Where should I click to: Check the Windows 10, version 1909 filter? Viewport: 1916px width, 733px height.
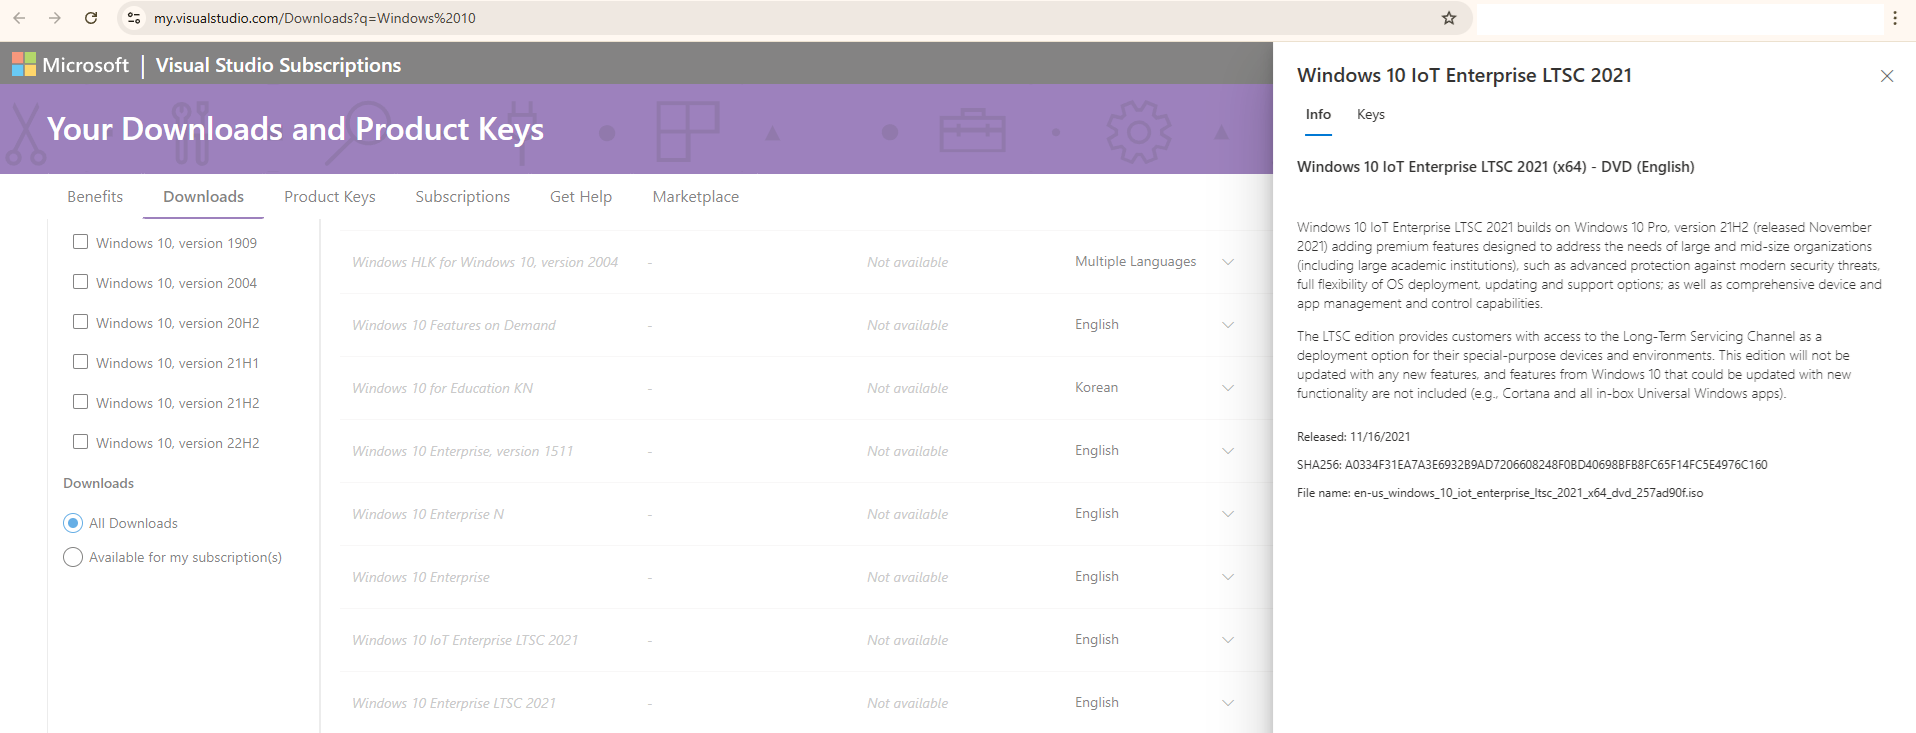pos(80,242)
